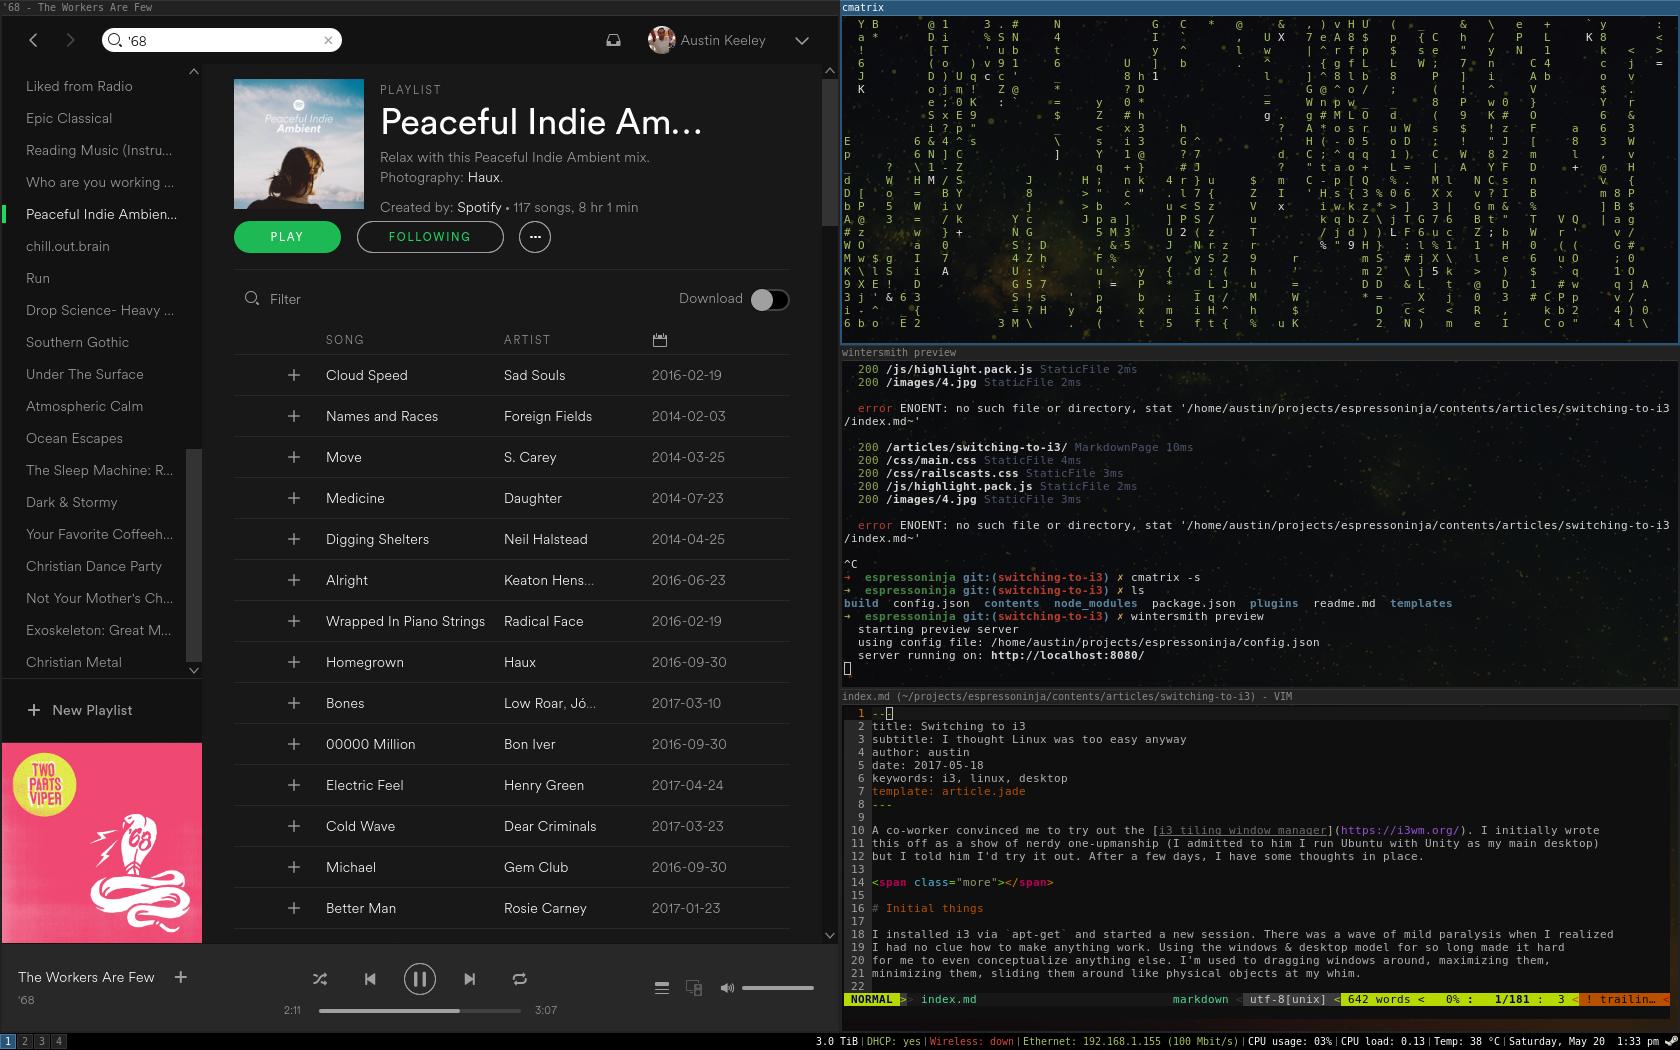Collapse sidebar list with up chevron

click(194, 72)
